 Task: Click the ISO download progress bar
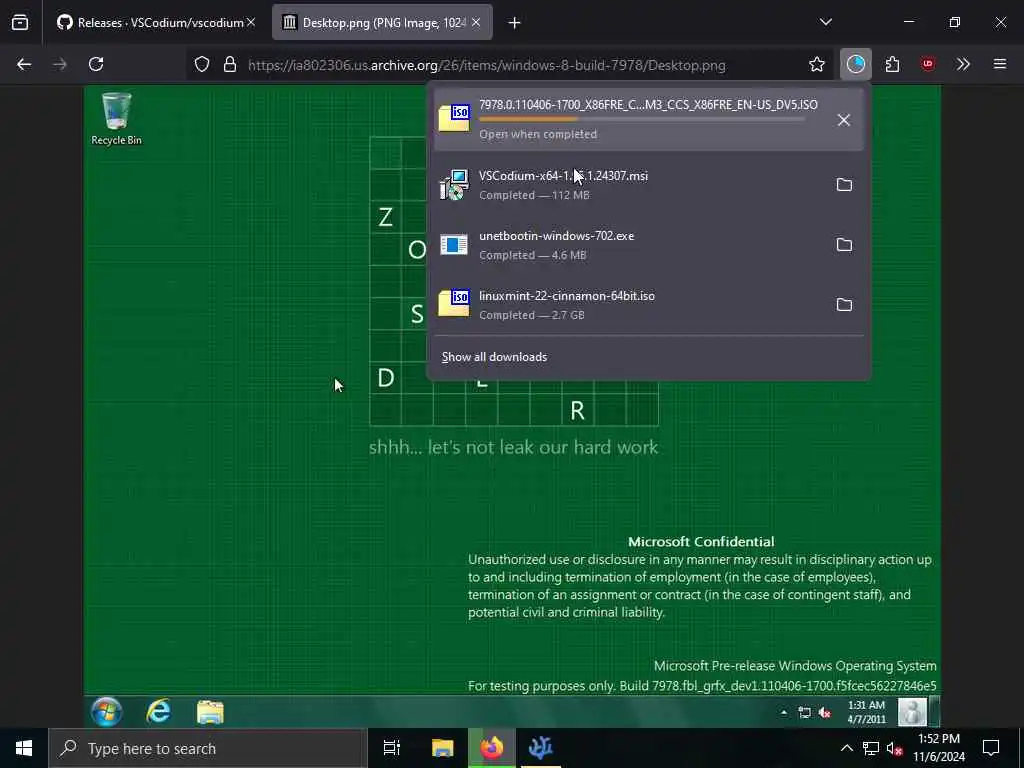click(x=642, y=120)
